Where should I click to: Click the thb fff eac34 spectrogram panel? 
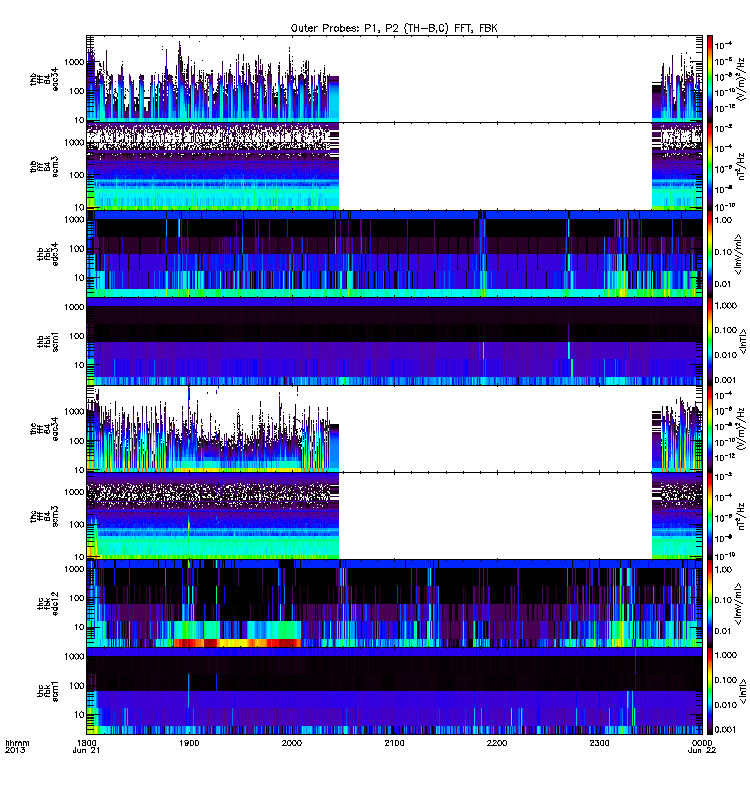pos(394,79)
